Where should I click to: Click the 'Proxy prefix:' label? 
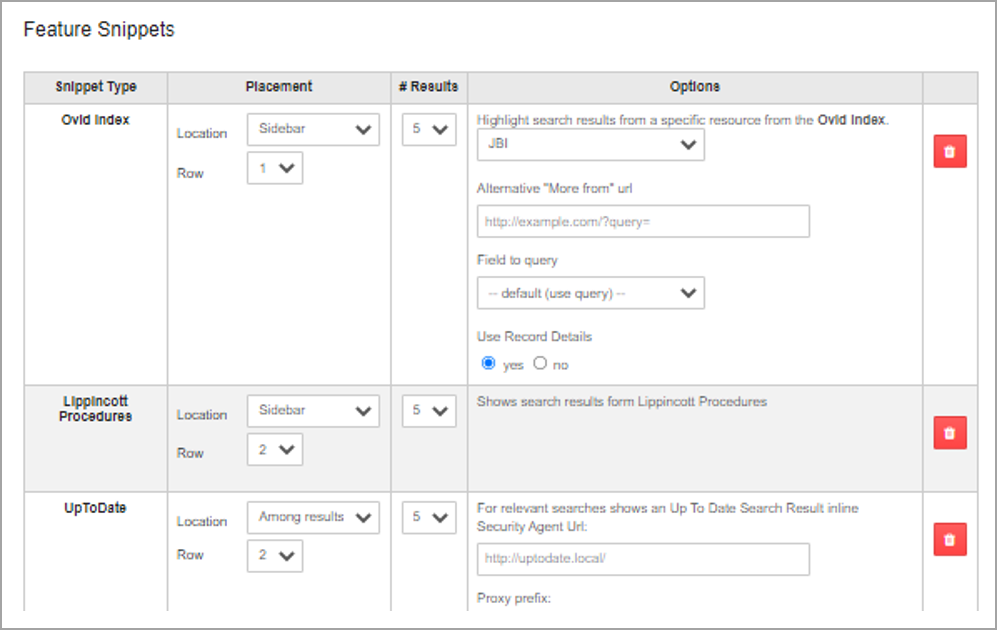tap(514, 598)
